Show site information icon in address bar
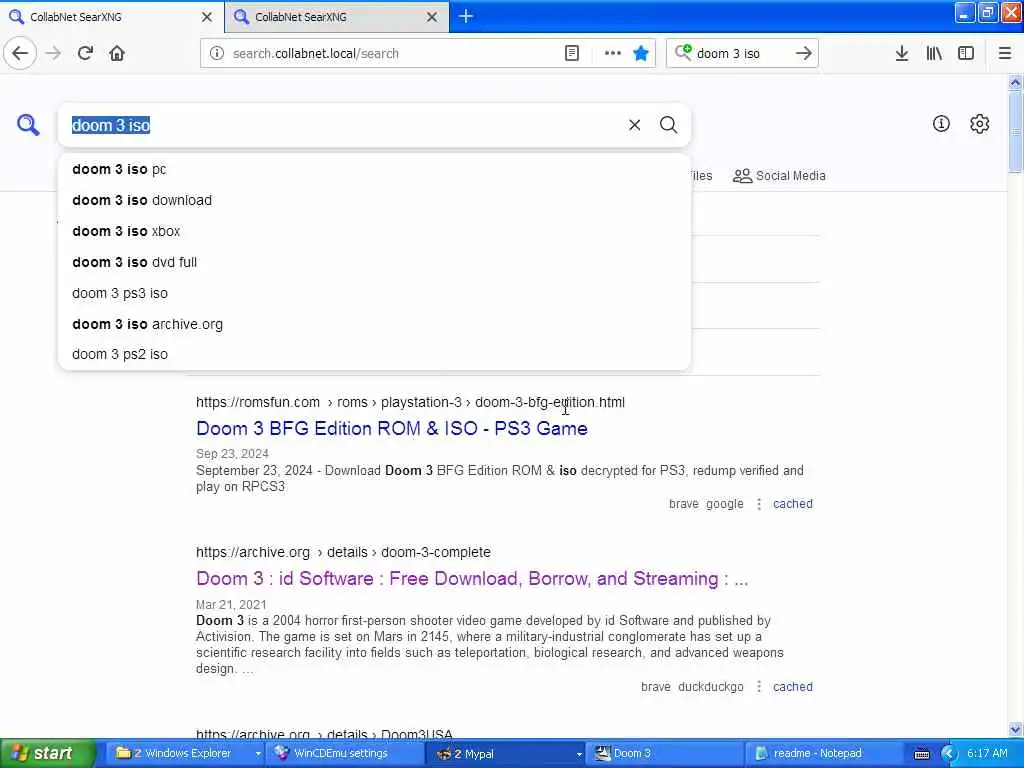The height and width of the screenshot is (768, 1024). point(217,54)
